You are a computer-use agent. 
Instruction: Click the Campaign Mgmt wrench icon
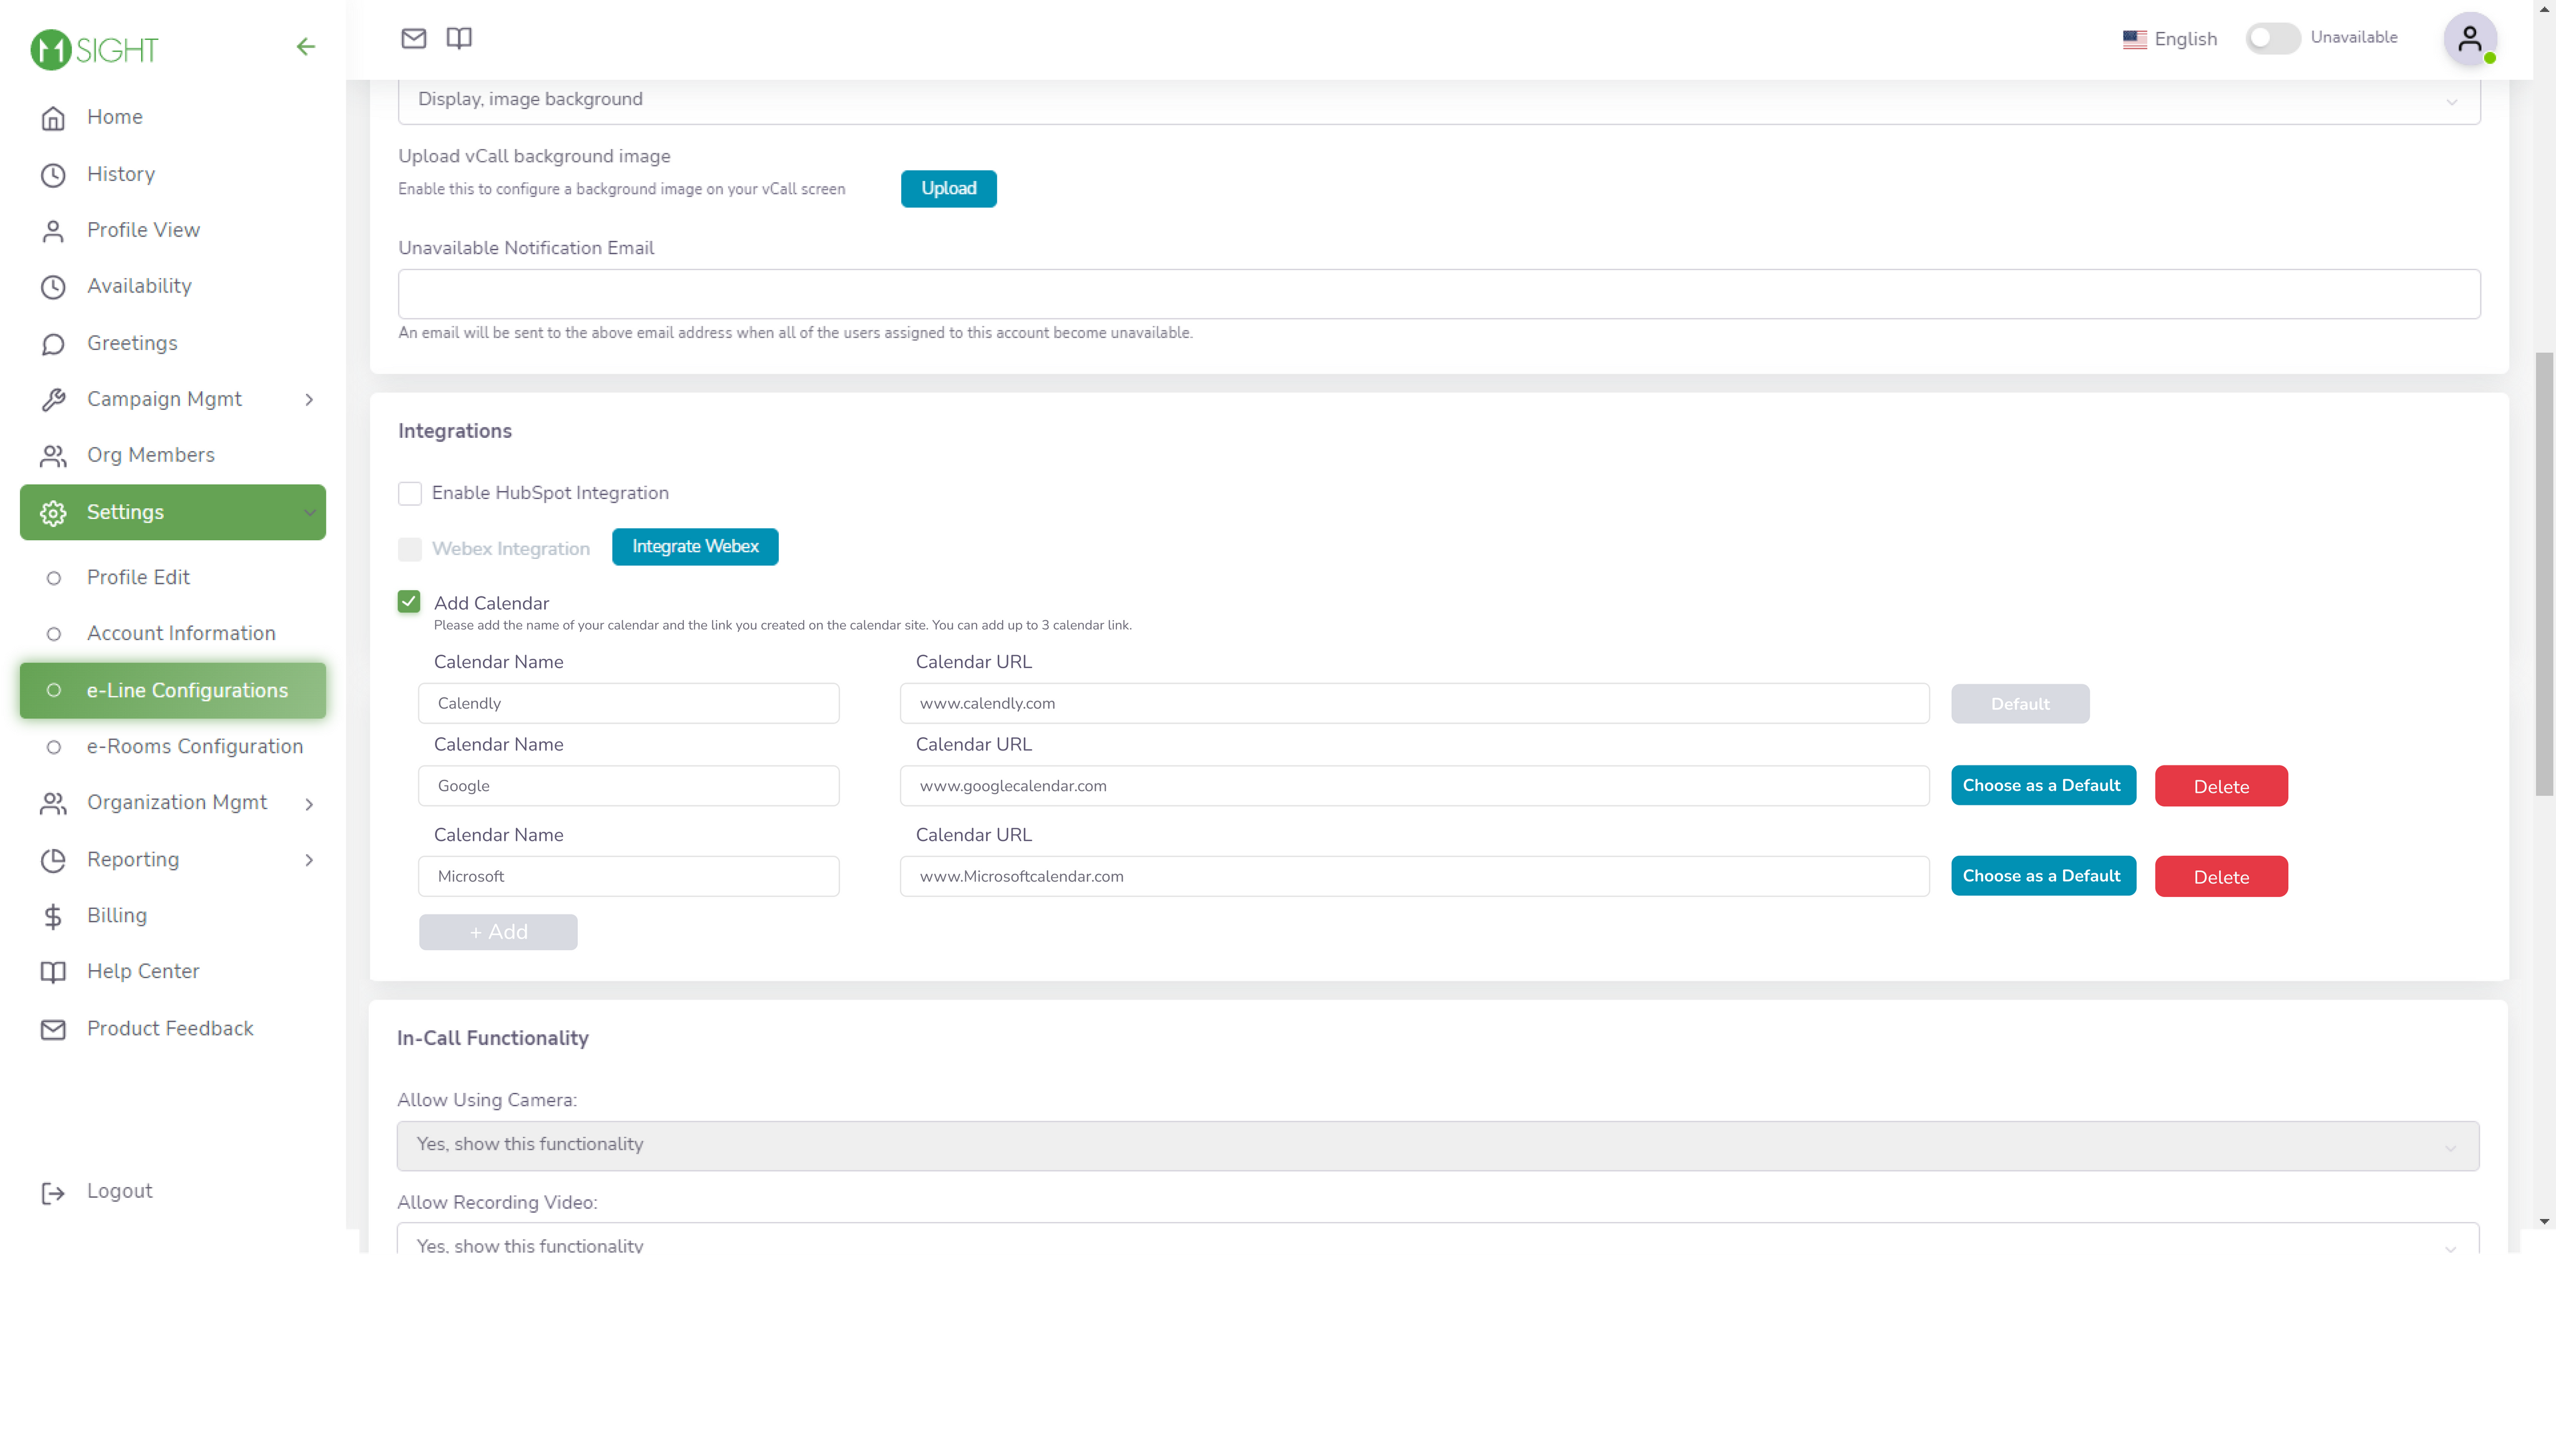point(53,400)
